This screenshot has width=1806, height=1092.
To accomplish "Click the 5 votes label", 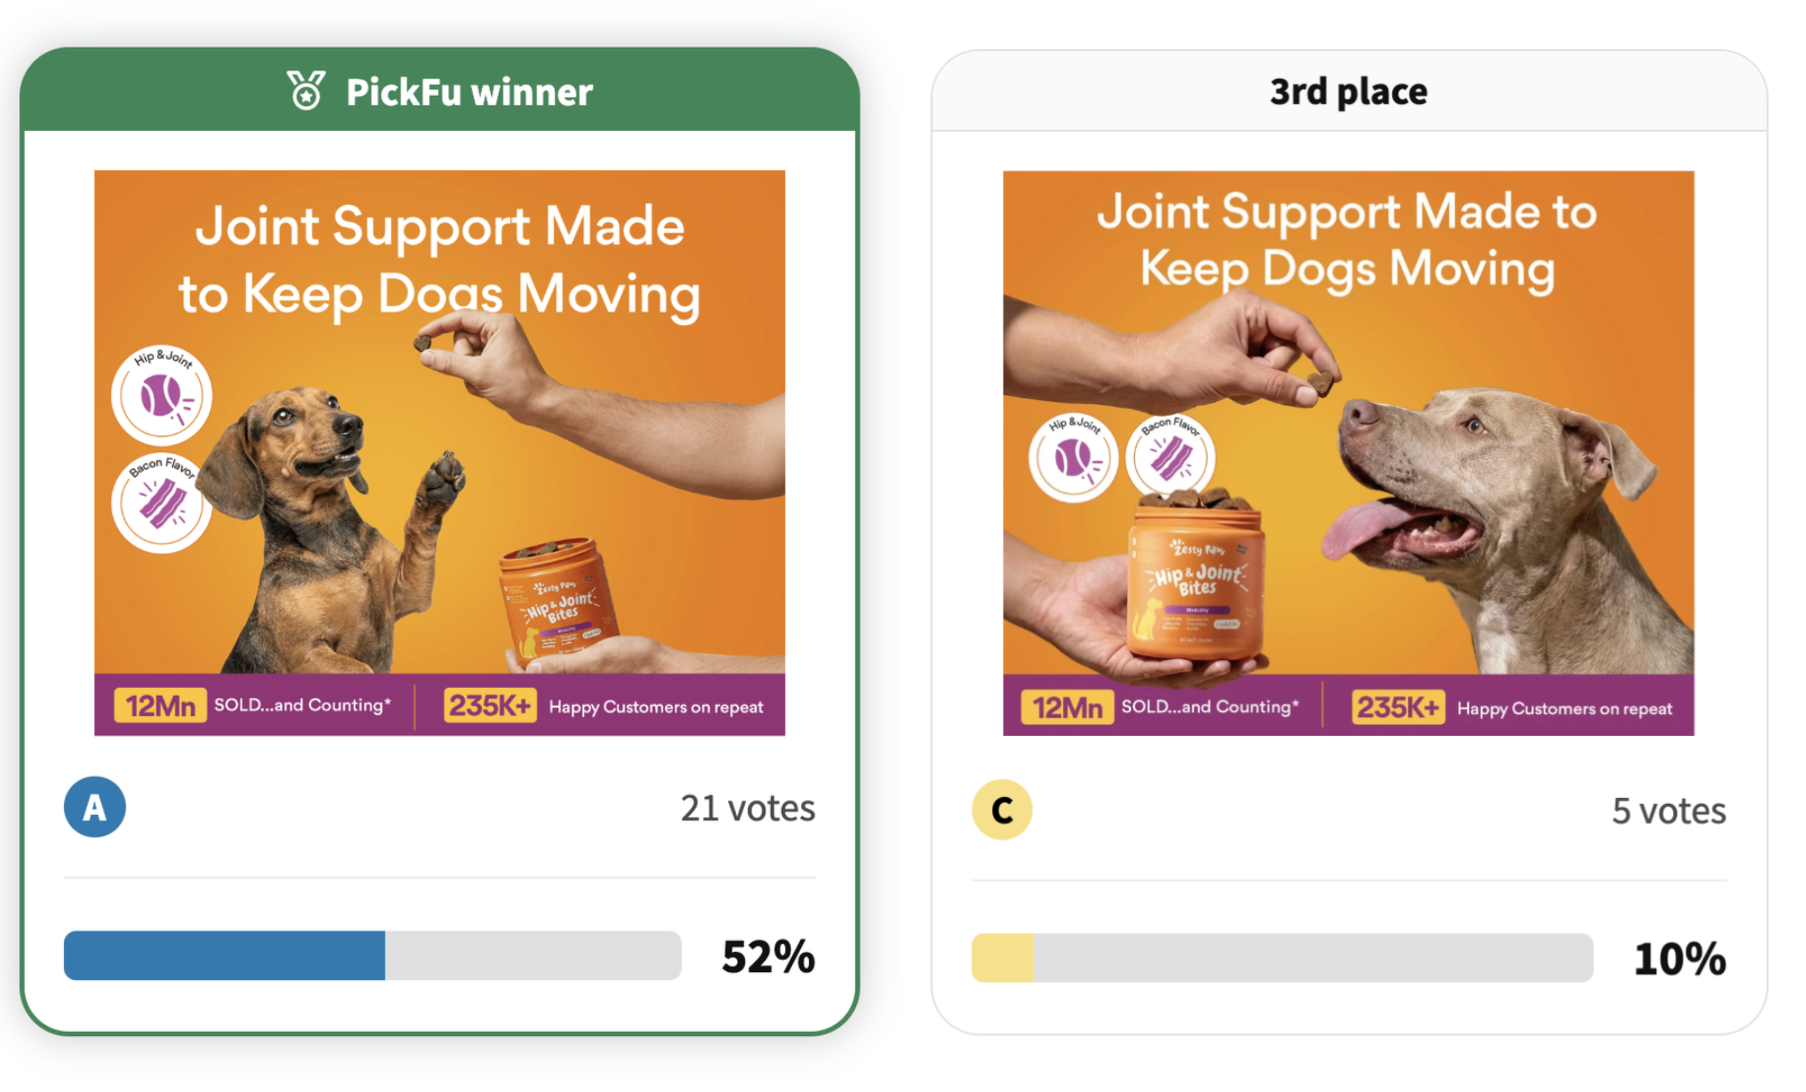I will 1666,810.
